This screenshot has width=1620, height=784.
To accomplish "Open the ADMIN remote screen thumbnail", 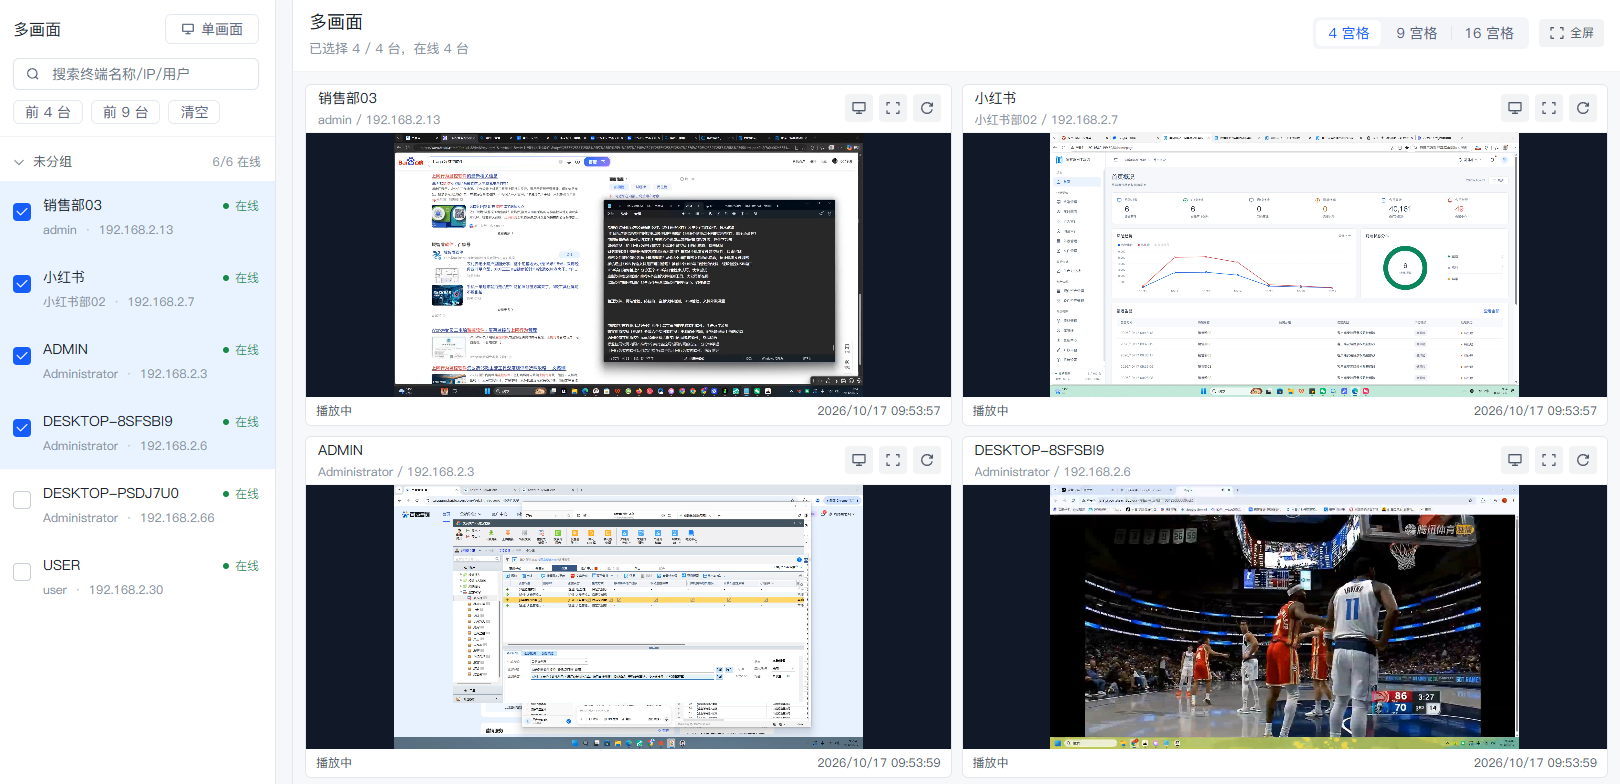I will click(628, 617).
